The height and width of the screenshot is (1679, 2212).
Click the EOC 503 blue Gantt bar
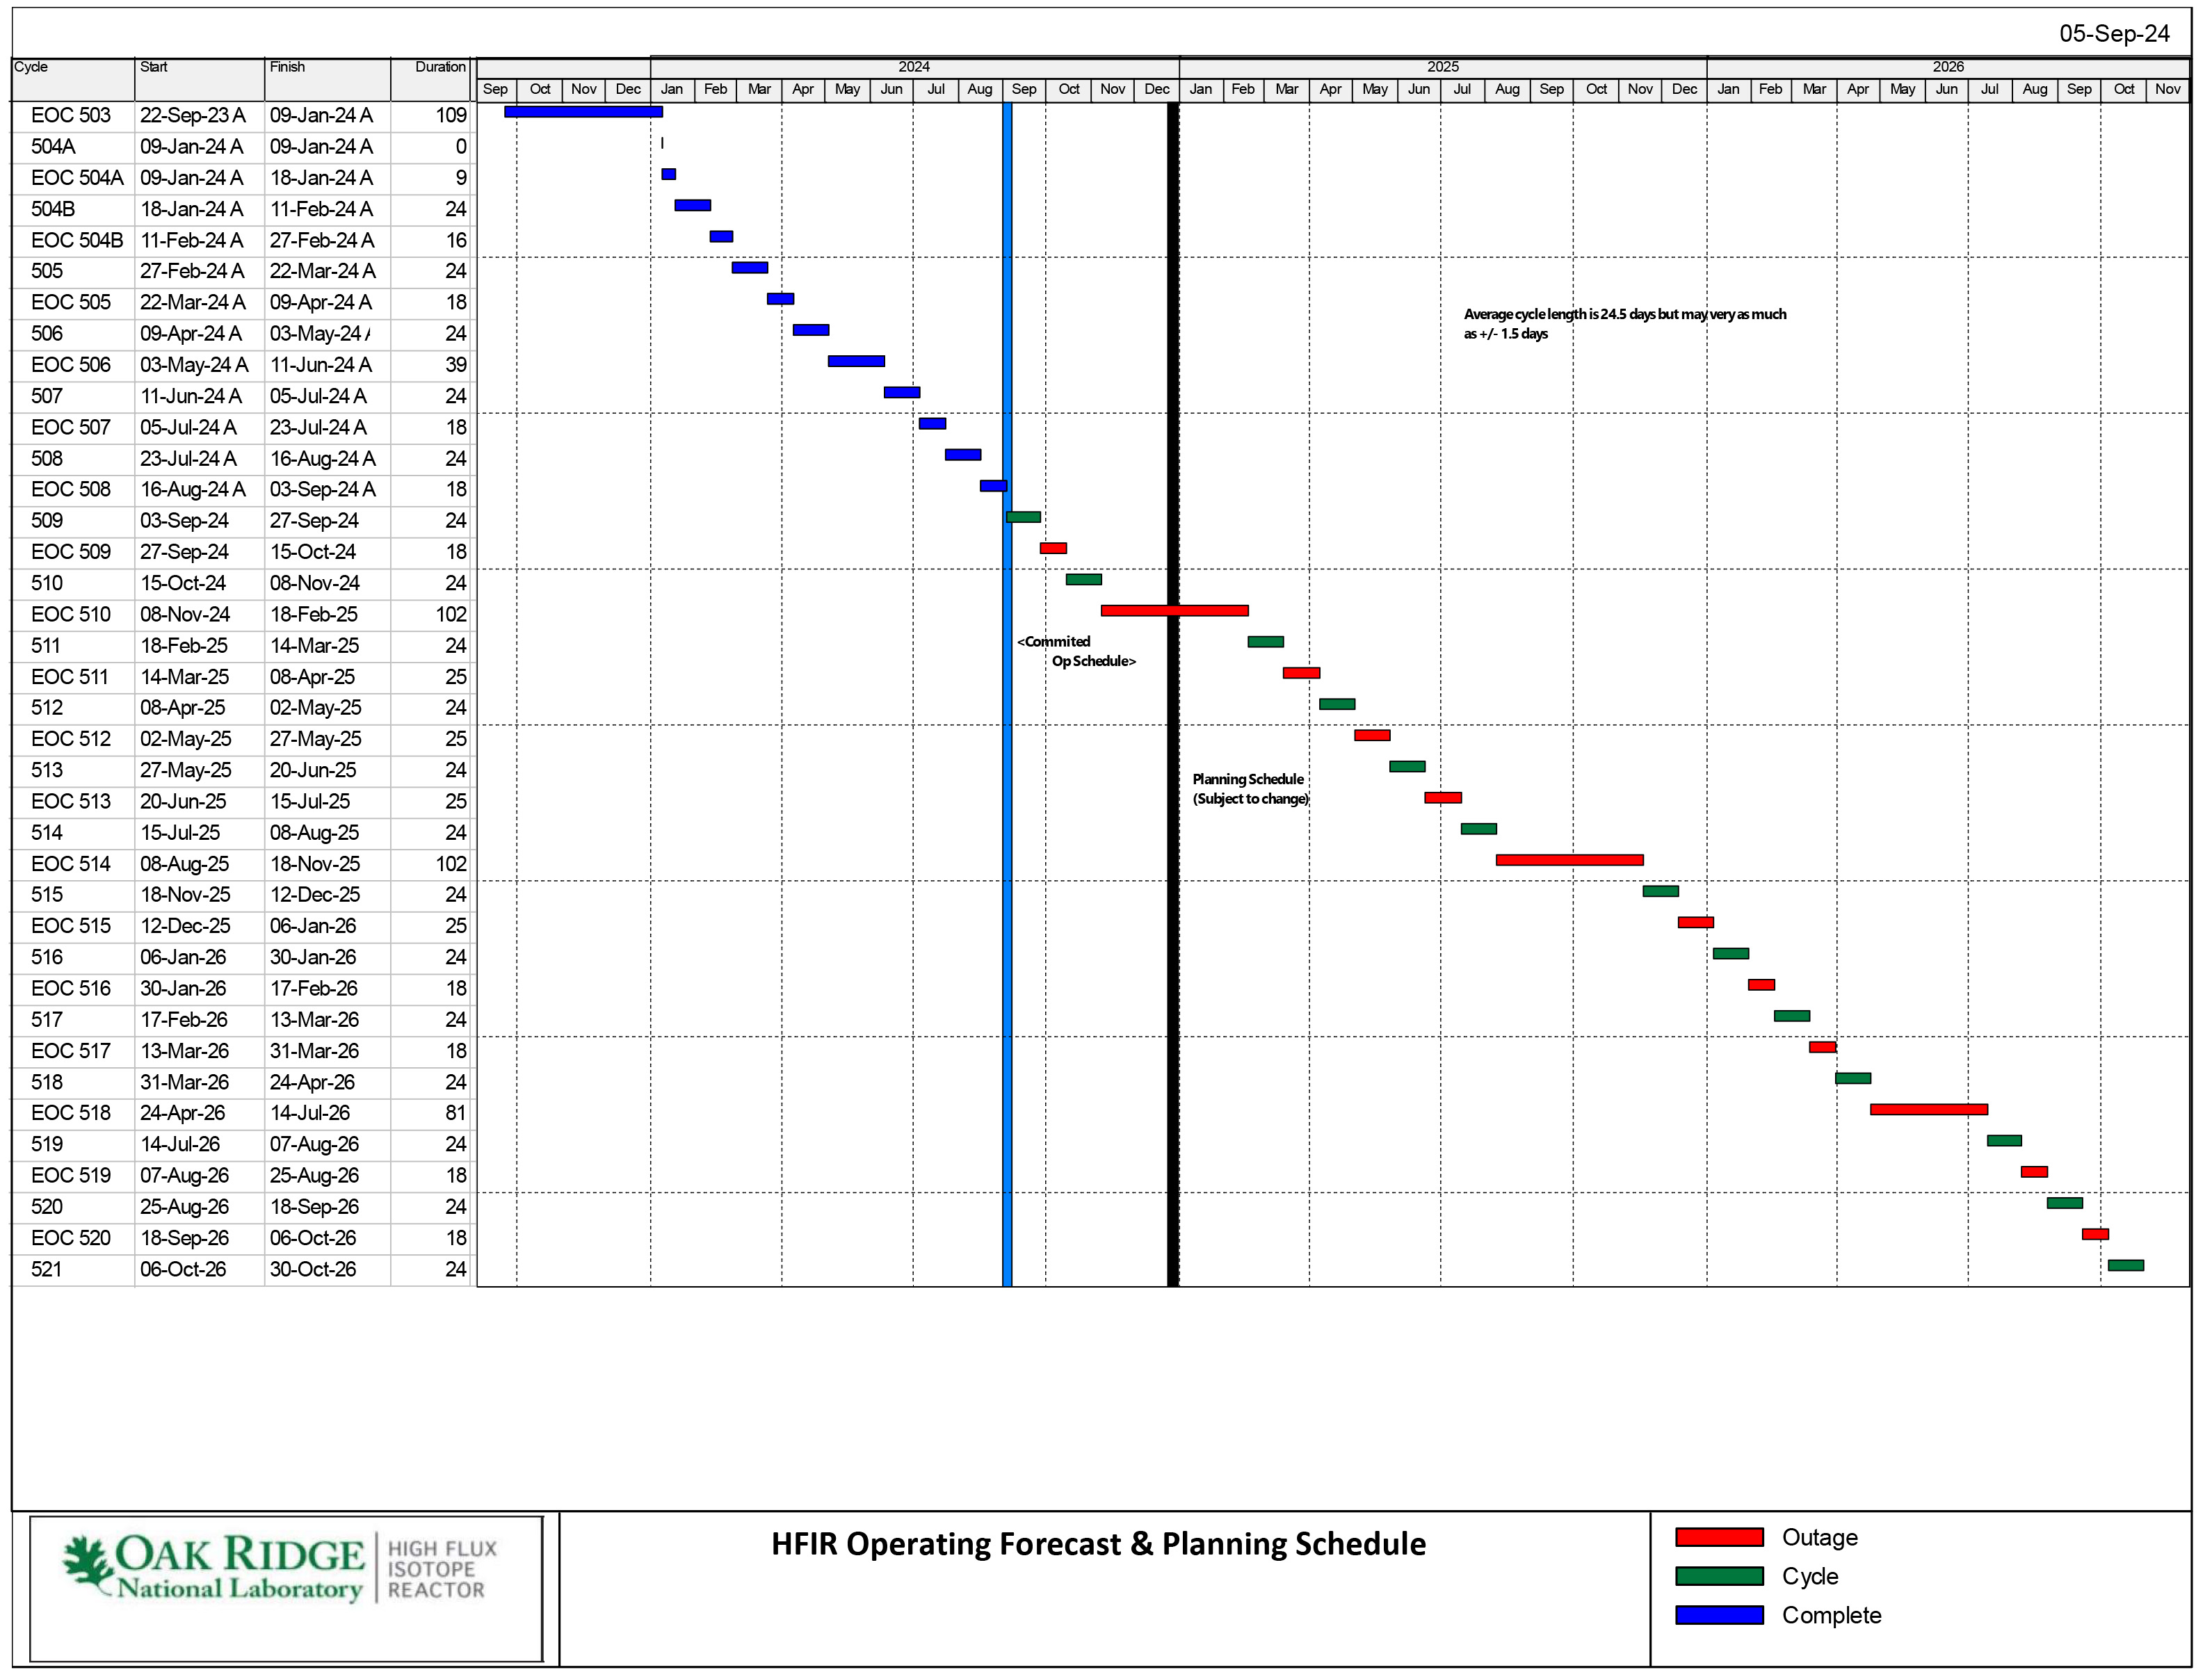[x=583, y=112]
